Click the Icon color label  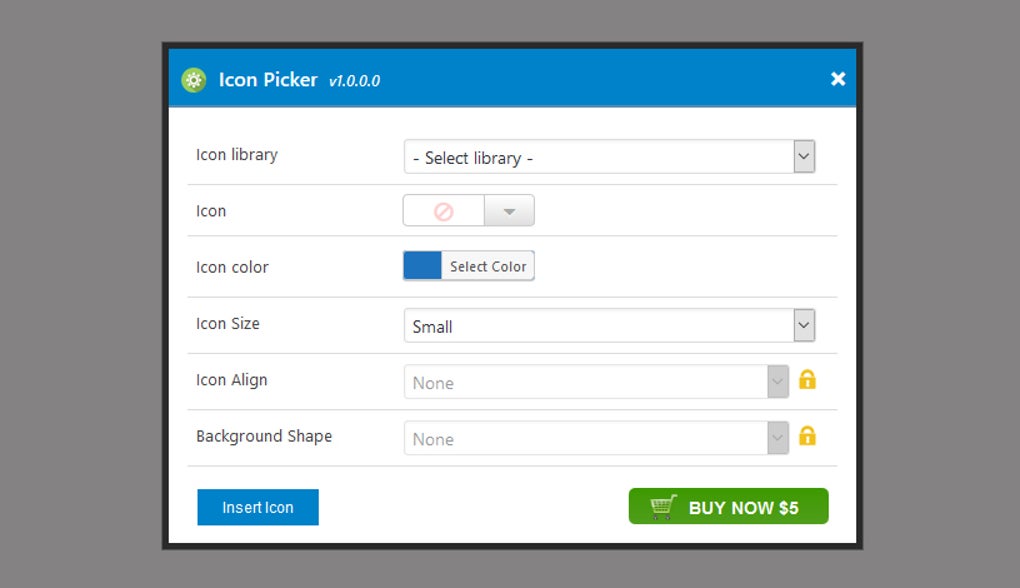[x=232, y=267]
